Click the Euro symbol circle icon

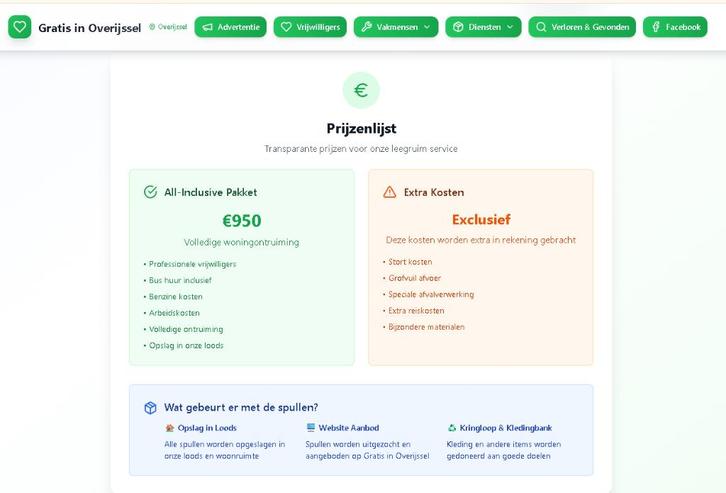pyautogui.click(x=361, y=90)
